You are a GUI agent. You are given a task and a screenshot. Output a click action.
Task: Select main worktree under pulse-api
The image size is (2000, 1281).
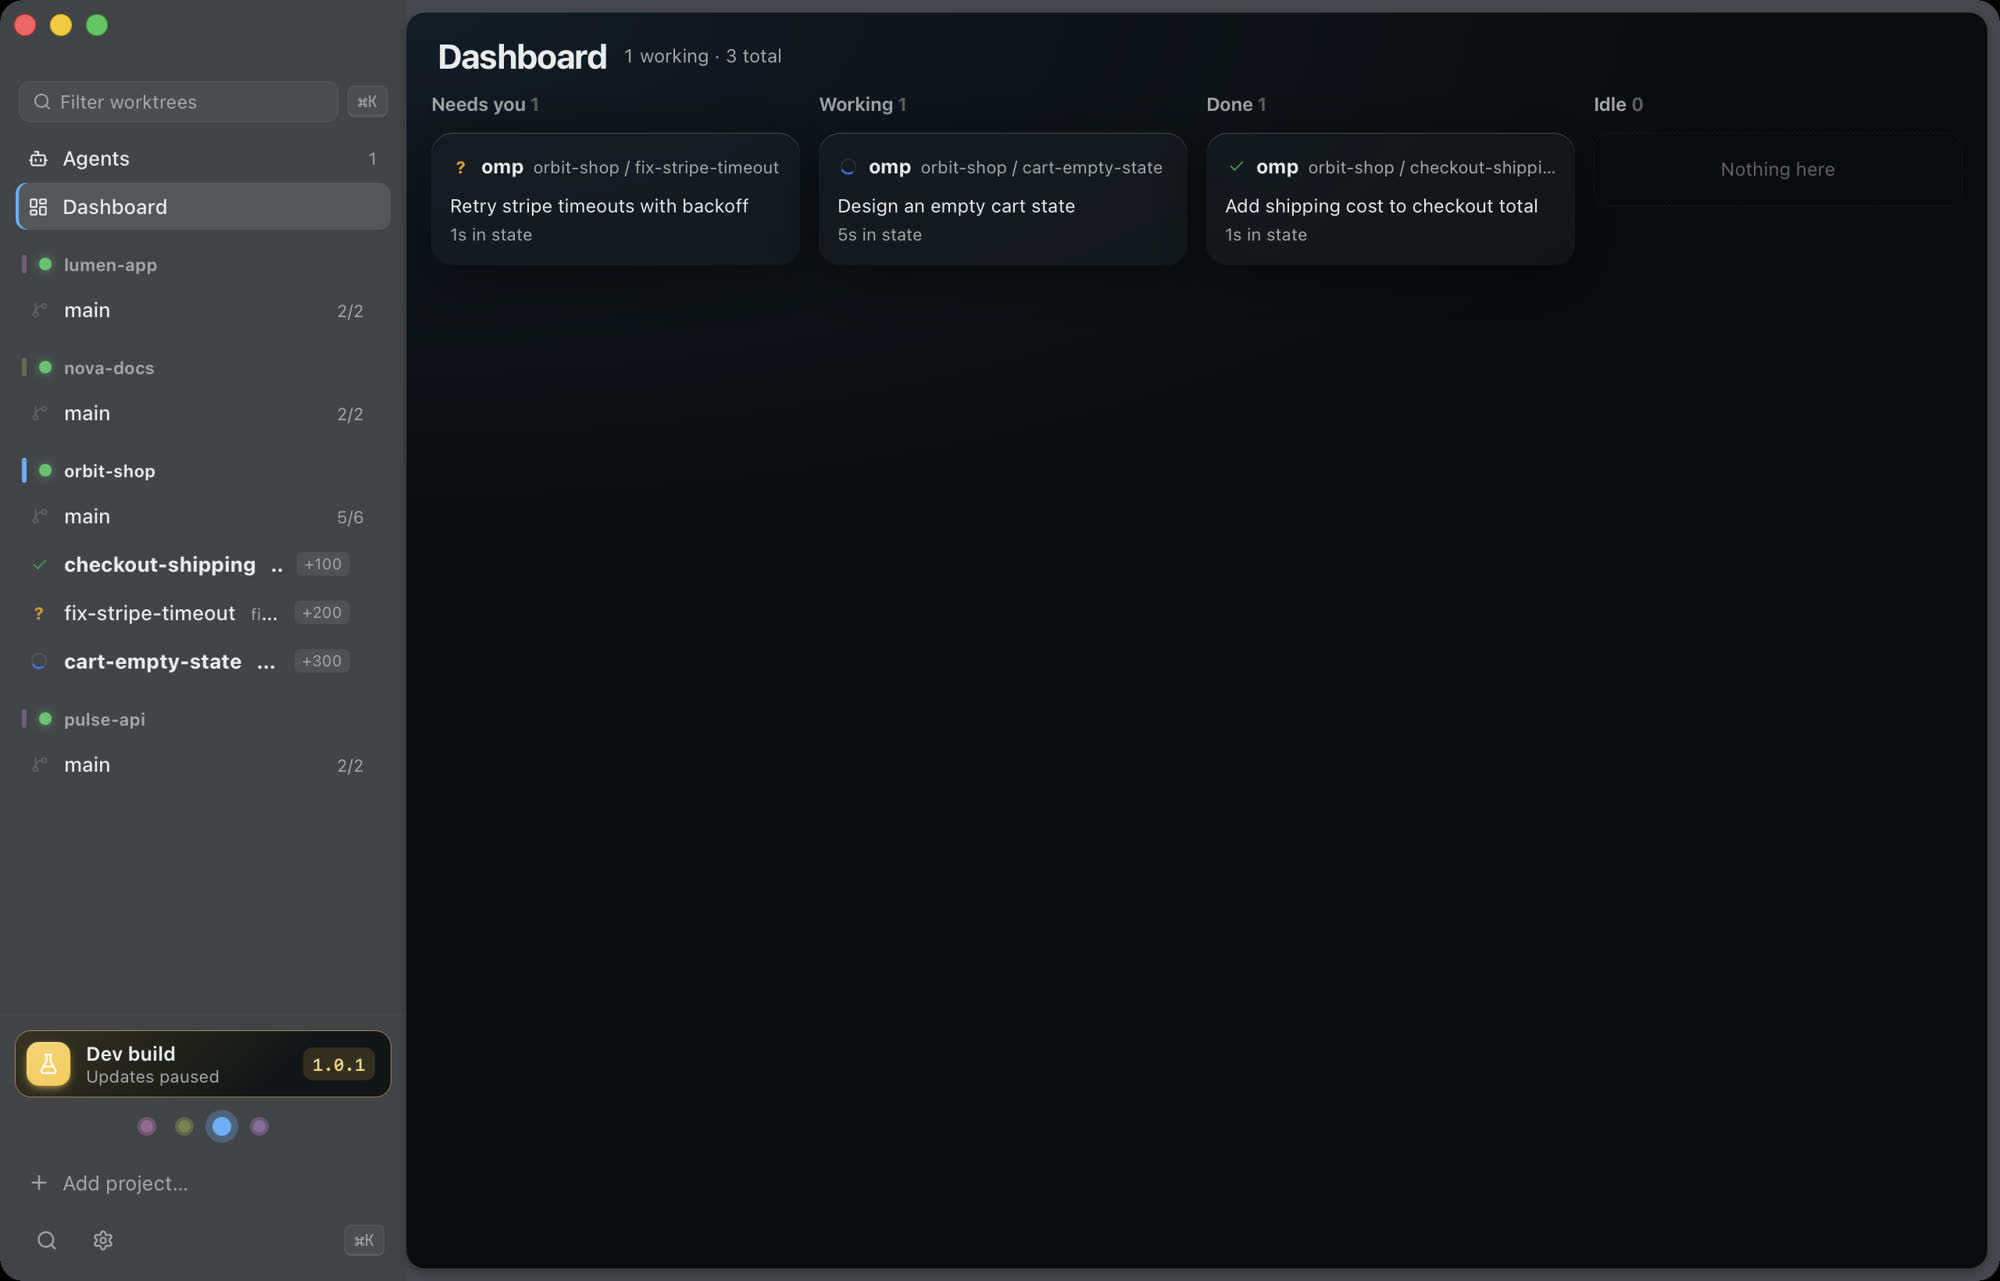(x=203, y=765)
